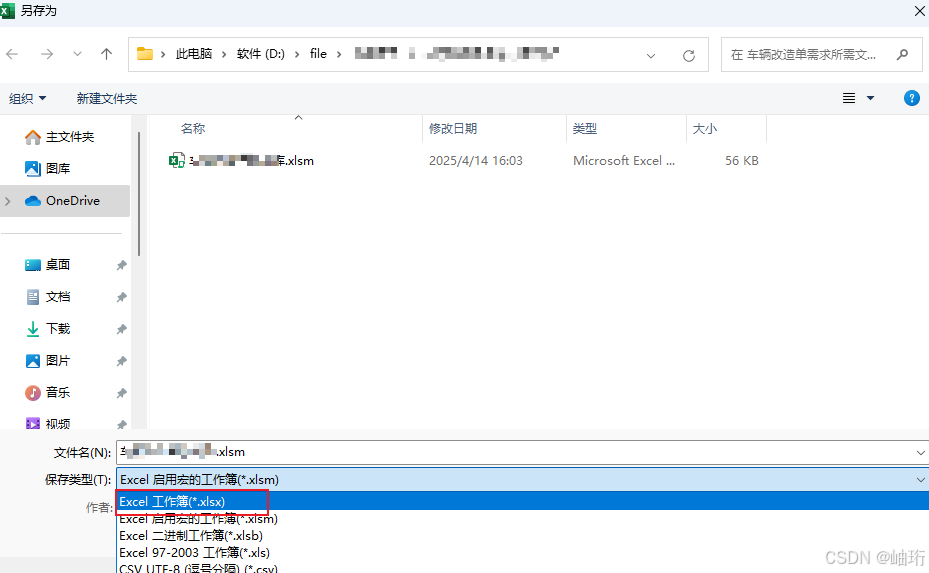
Task: Create a new folder with 新建文件夹
Action: (107, 98)
